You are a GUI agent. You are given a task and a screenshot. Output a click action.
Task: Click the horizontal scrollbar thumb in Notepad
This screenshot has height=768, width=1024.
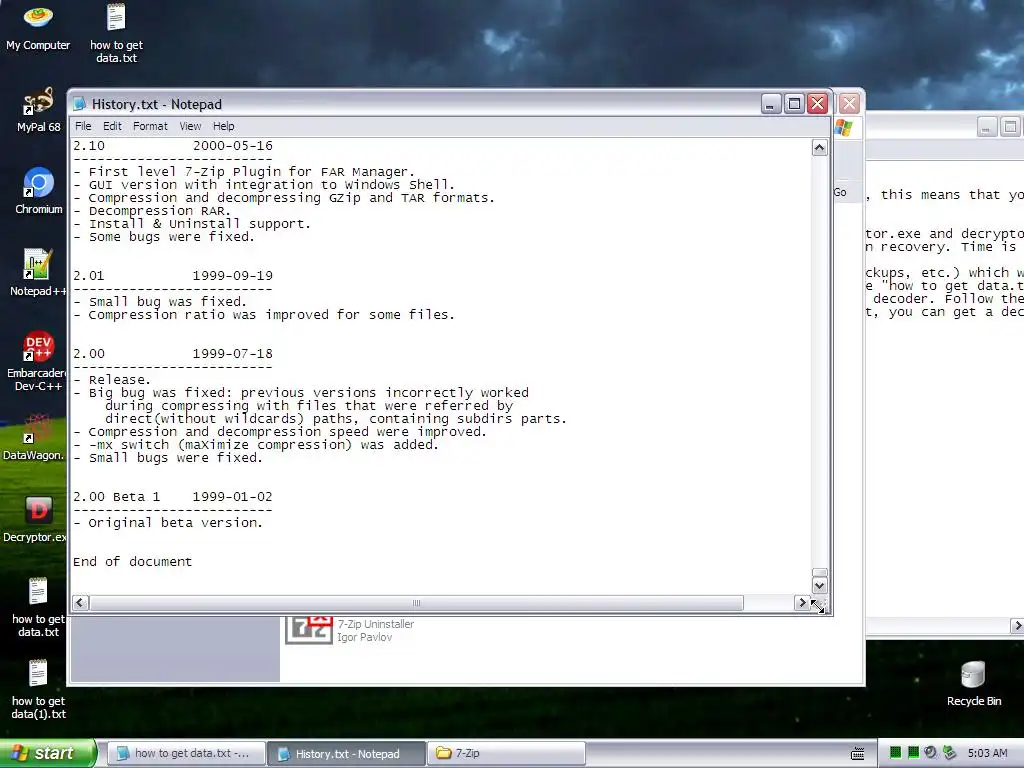pyautogui.click(x=416, y=603)
